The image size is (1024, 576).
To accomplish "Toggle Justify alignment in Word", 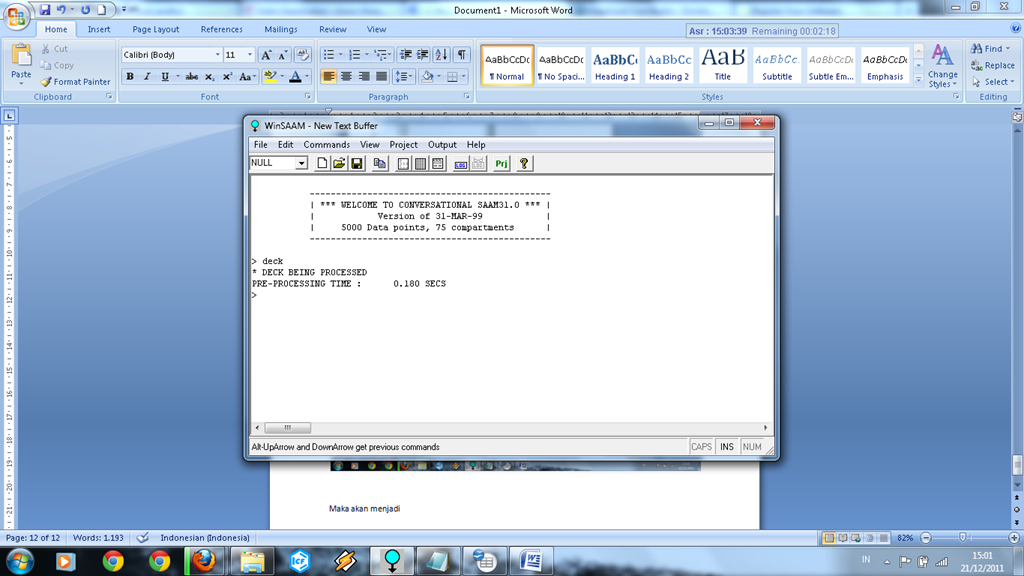I will pyautogui.click(x=381, y=76).
